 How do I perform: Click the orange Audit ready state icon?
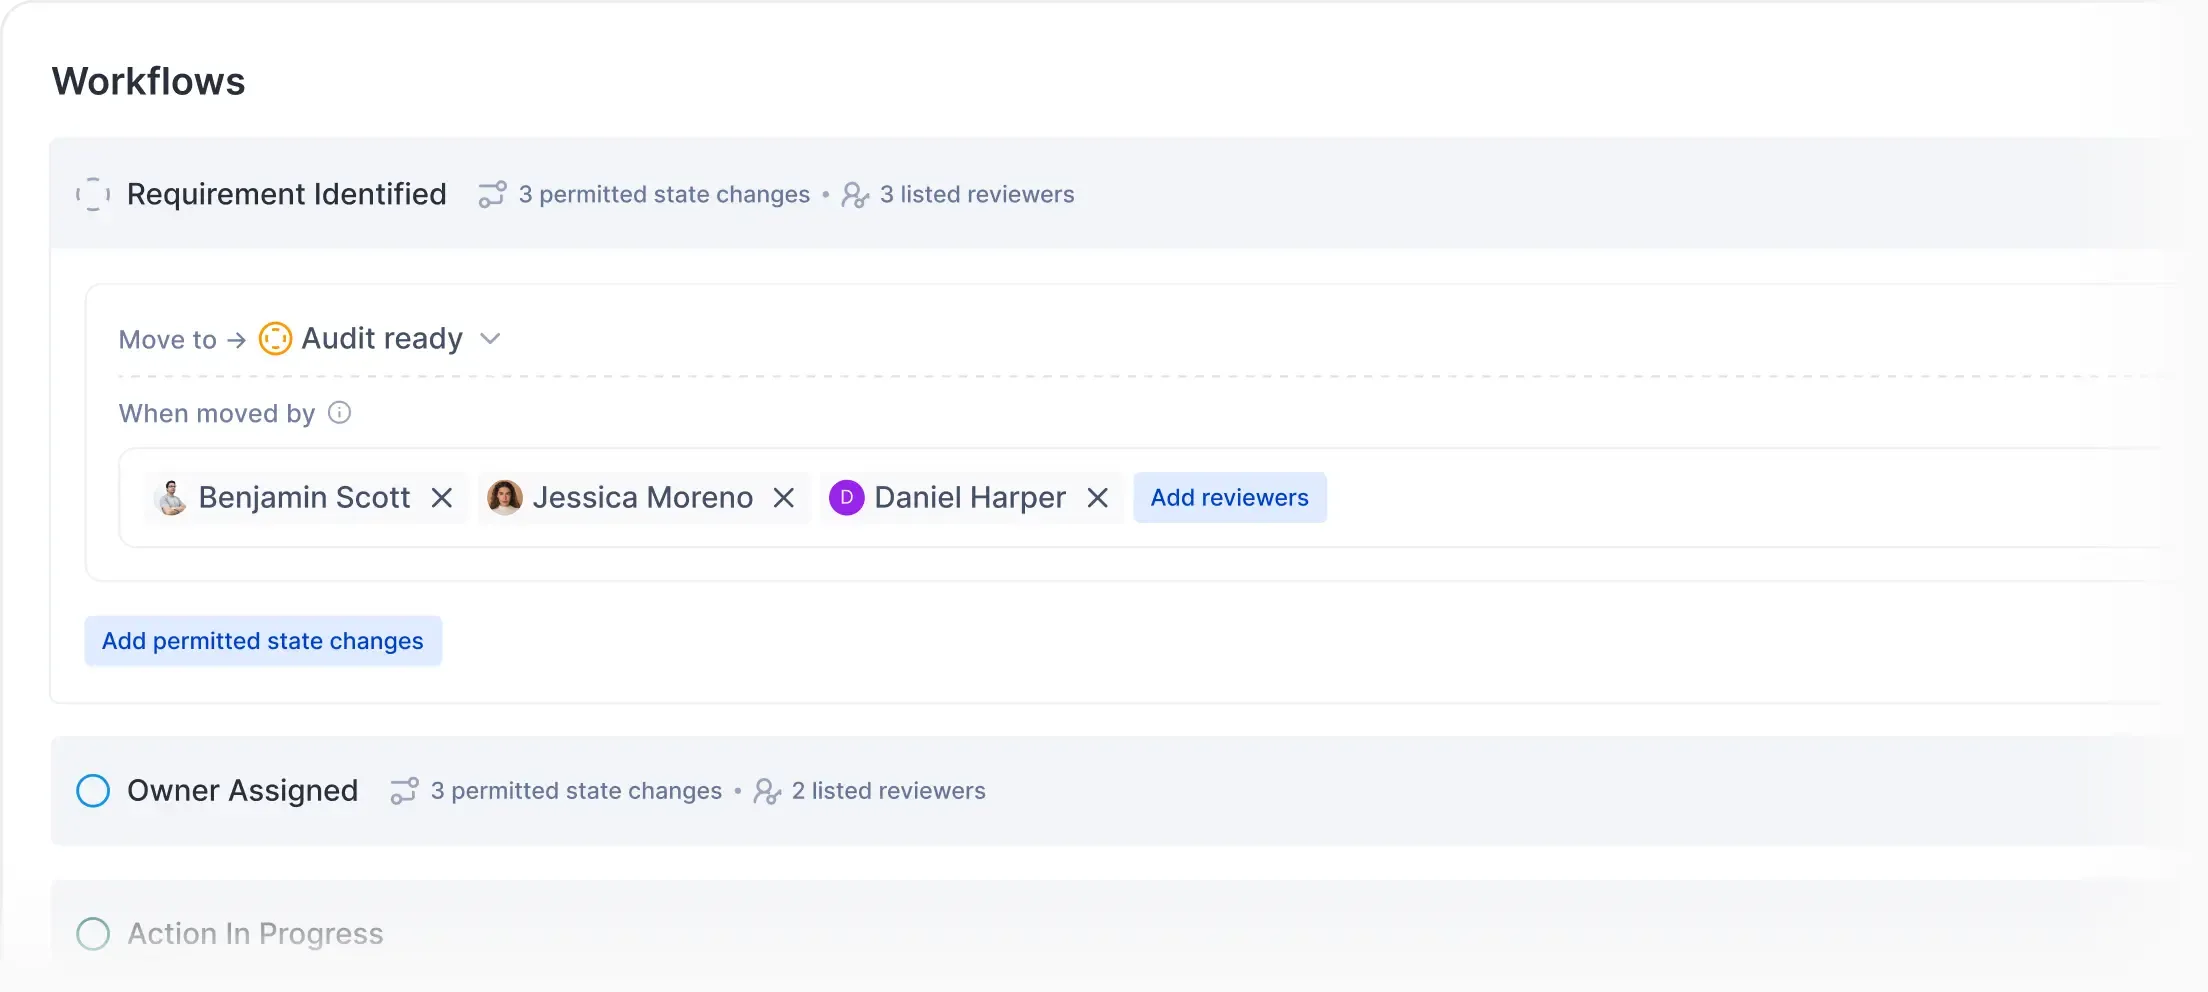click(x=275, y=339)
